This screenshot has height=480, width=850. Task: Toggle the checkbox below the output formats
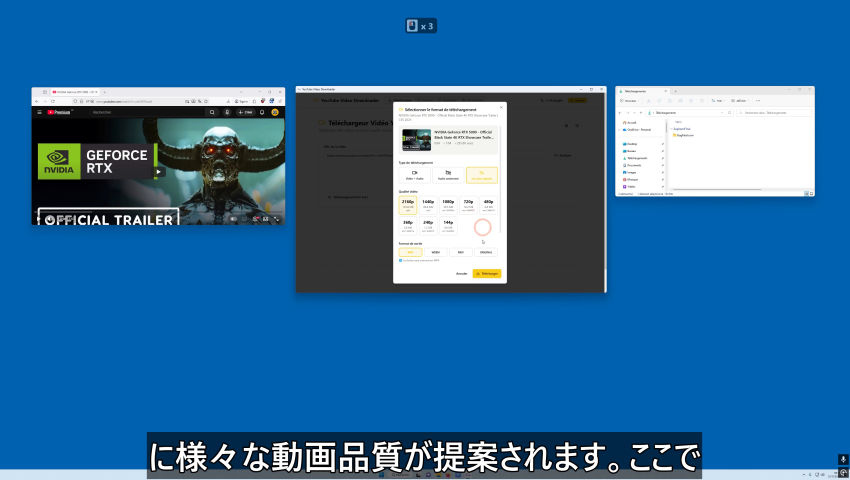tap(401, 261)
